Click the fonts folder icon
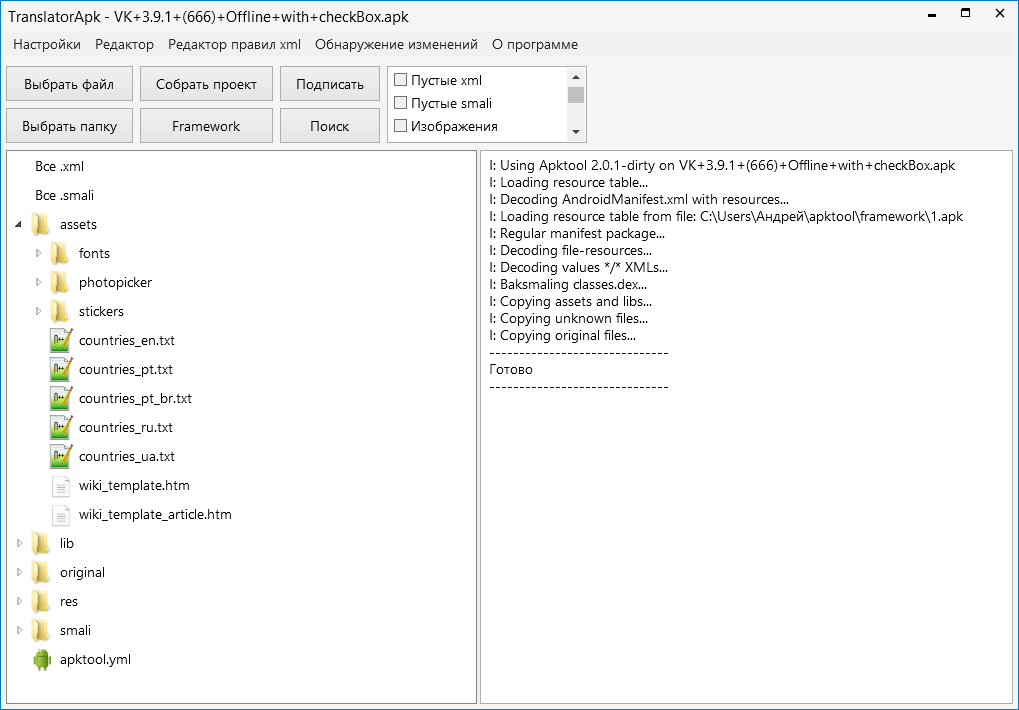Viewport: 1019px width, 710px height. point(60,253)
